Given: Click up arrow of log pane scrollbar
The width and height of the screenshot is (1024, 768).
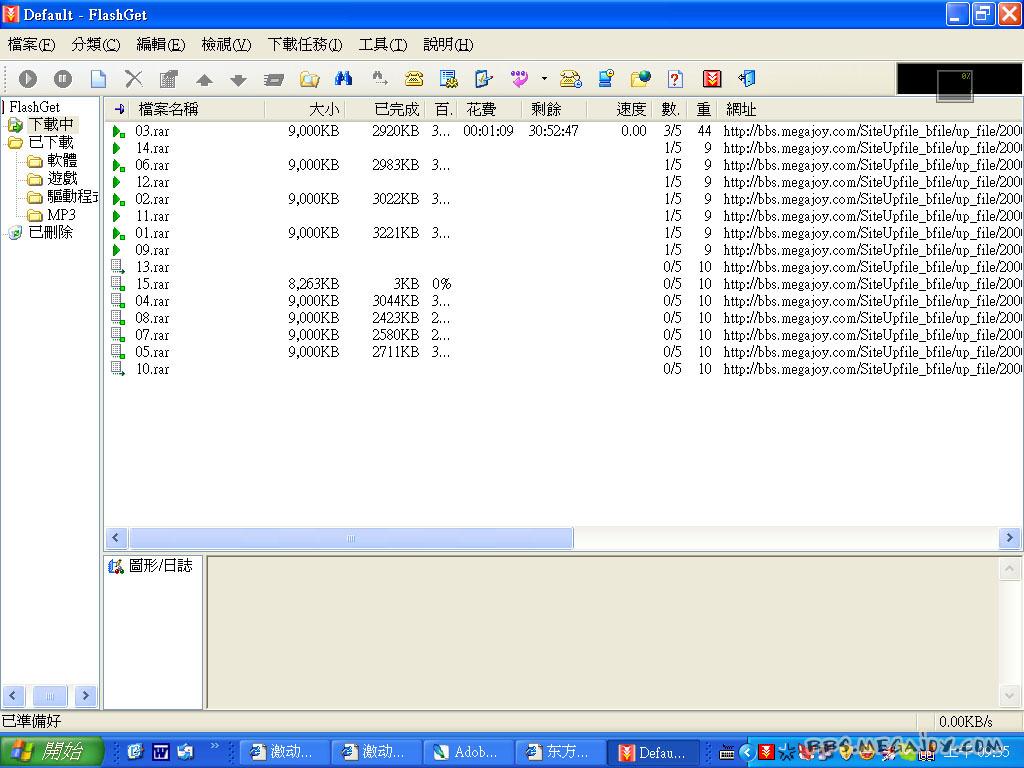Looking at the screenshot, I should coord(1010,569).
